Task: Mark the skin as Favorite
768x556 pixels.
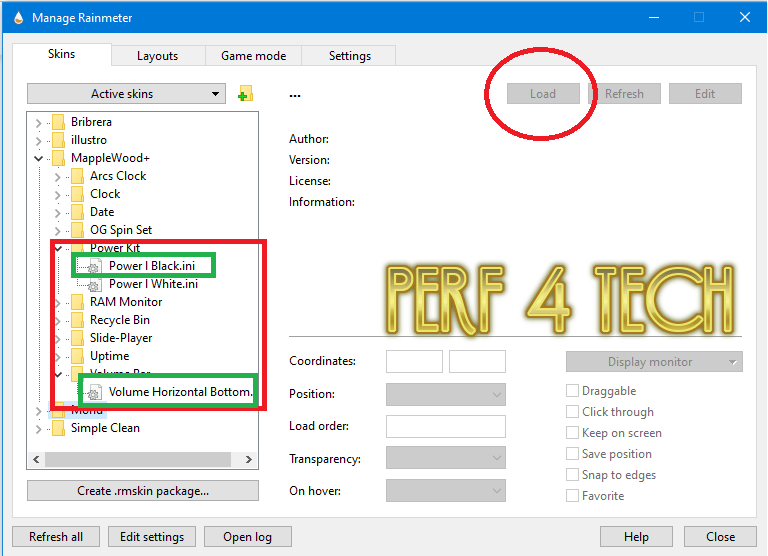Action: pos(572,496)
